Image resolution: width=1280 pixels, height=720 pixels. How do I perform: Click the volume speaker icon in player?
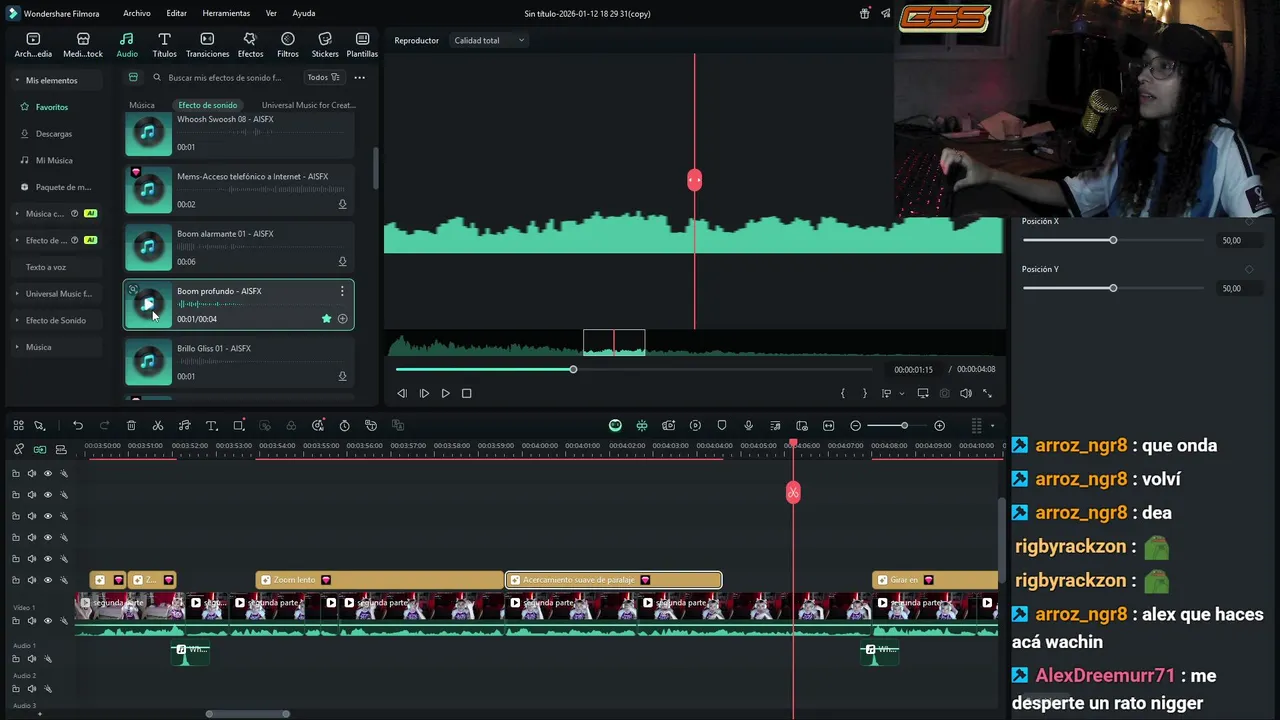966,394
